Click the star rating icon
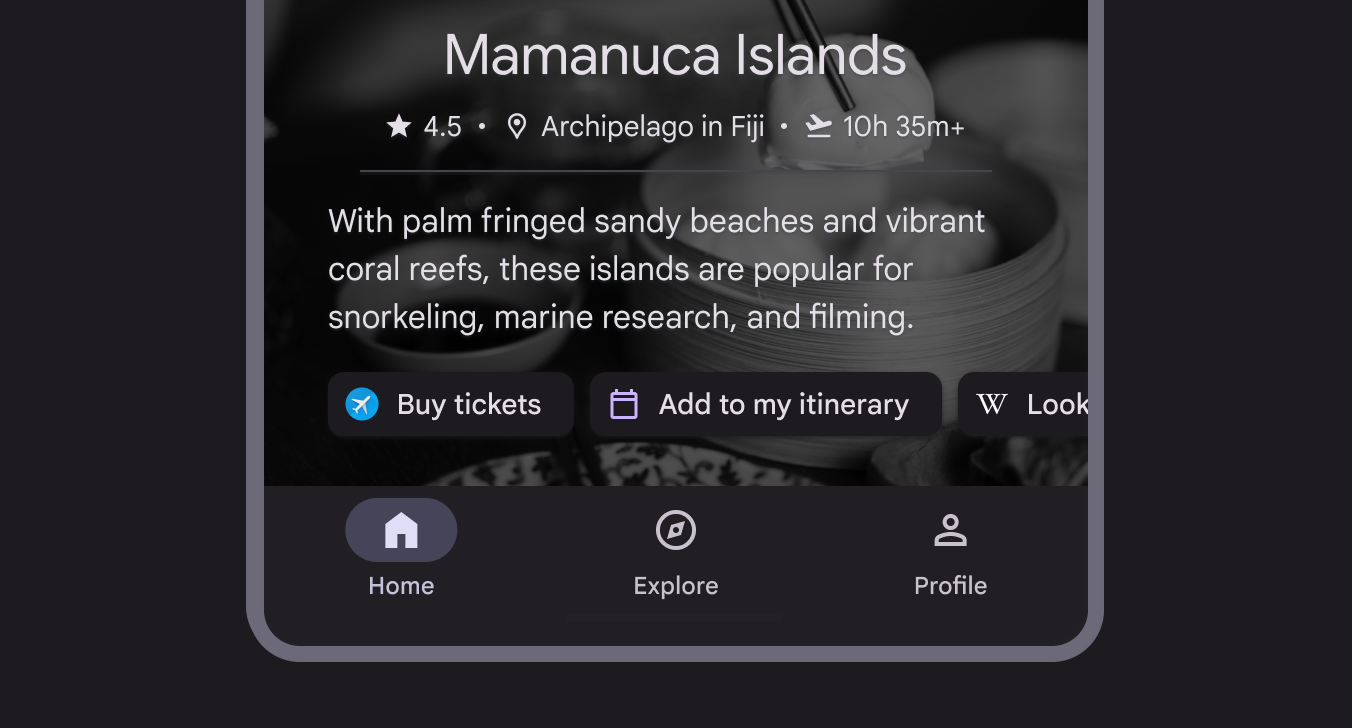The height and width of the screenshot is (728, 1352). (x=399, y=126)
